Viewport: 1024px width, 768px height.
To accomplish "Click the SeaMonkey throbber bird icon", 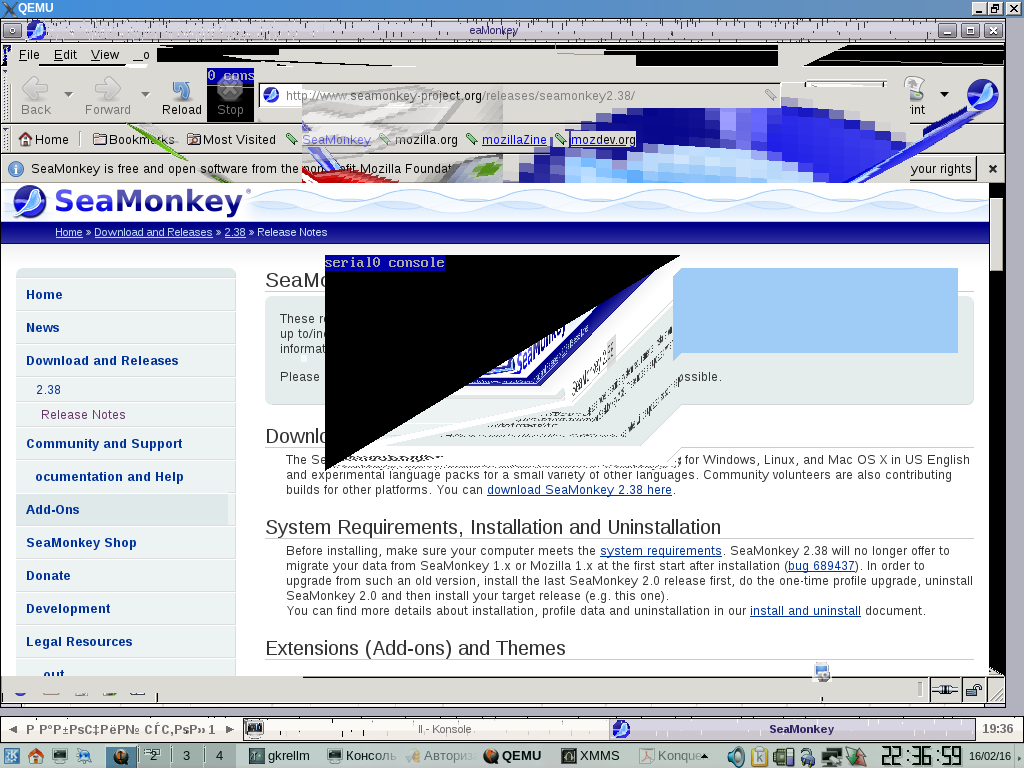I will pyautogui.click(x=982, y=96).
